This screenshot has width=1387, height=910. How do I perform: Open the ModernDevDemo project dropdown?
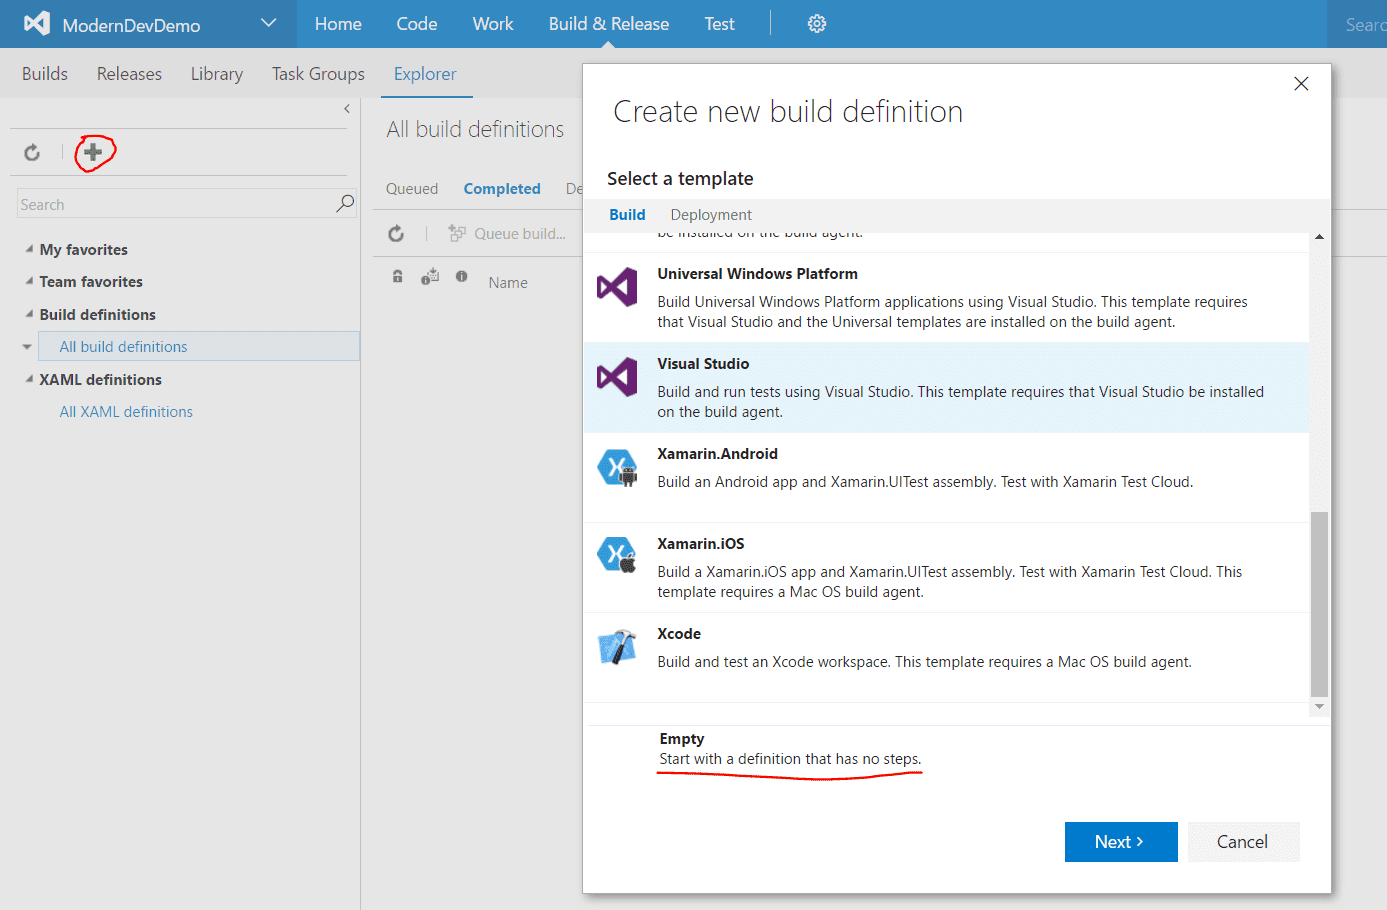268,23
